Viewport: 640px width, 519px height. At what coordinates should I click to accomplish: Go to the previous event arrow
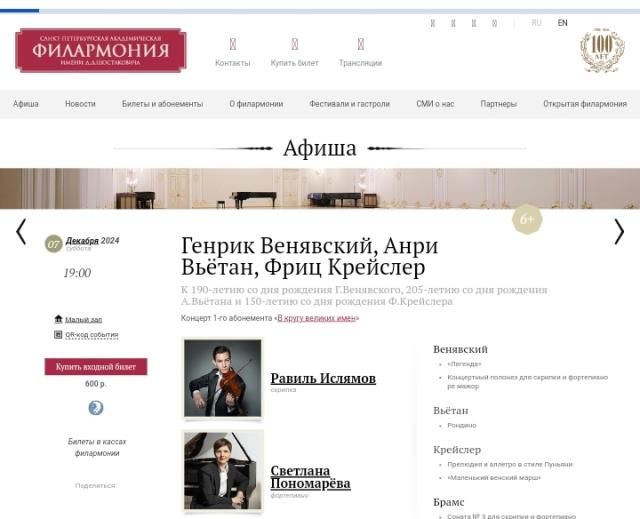(21, 232)
